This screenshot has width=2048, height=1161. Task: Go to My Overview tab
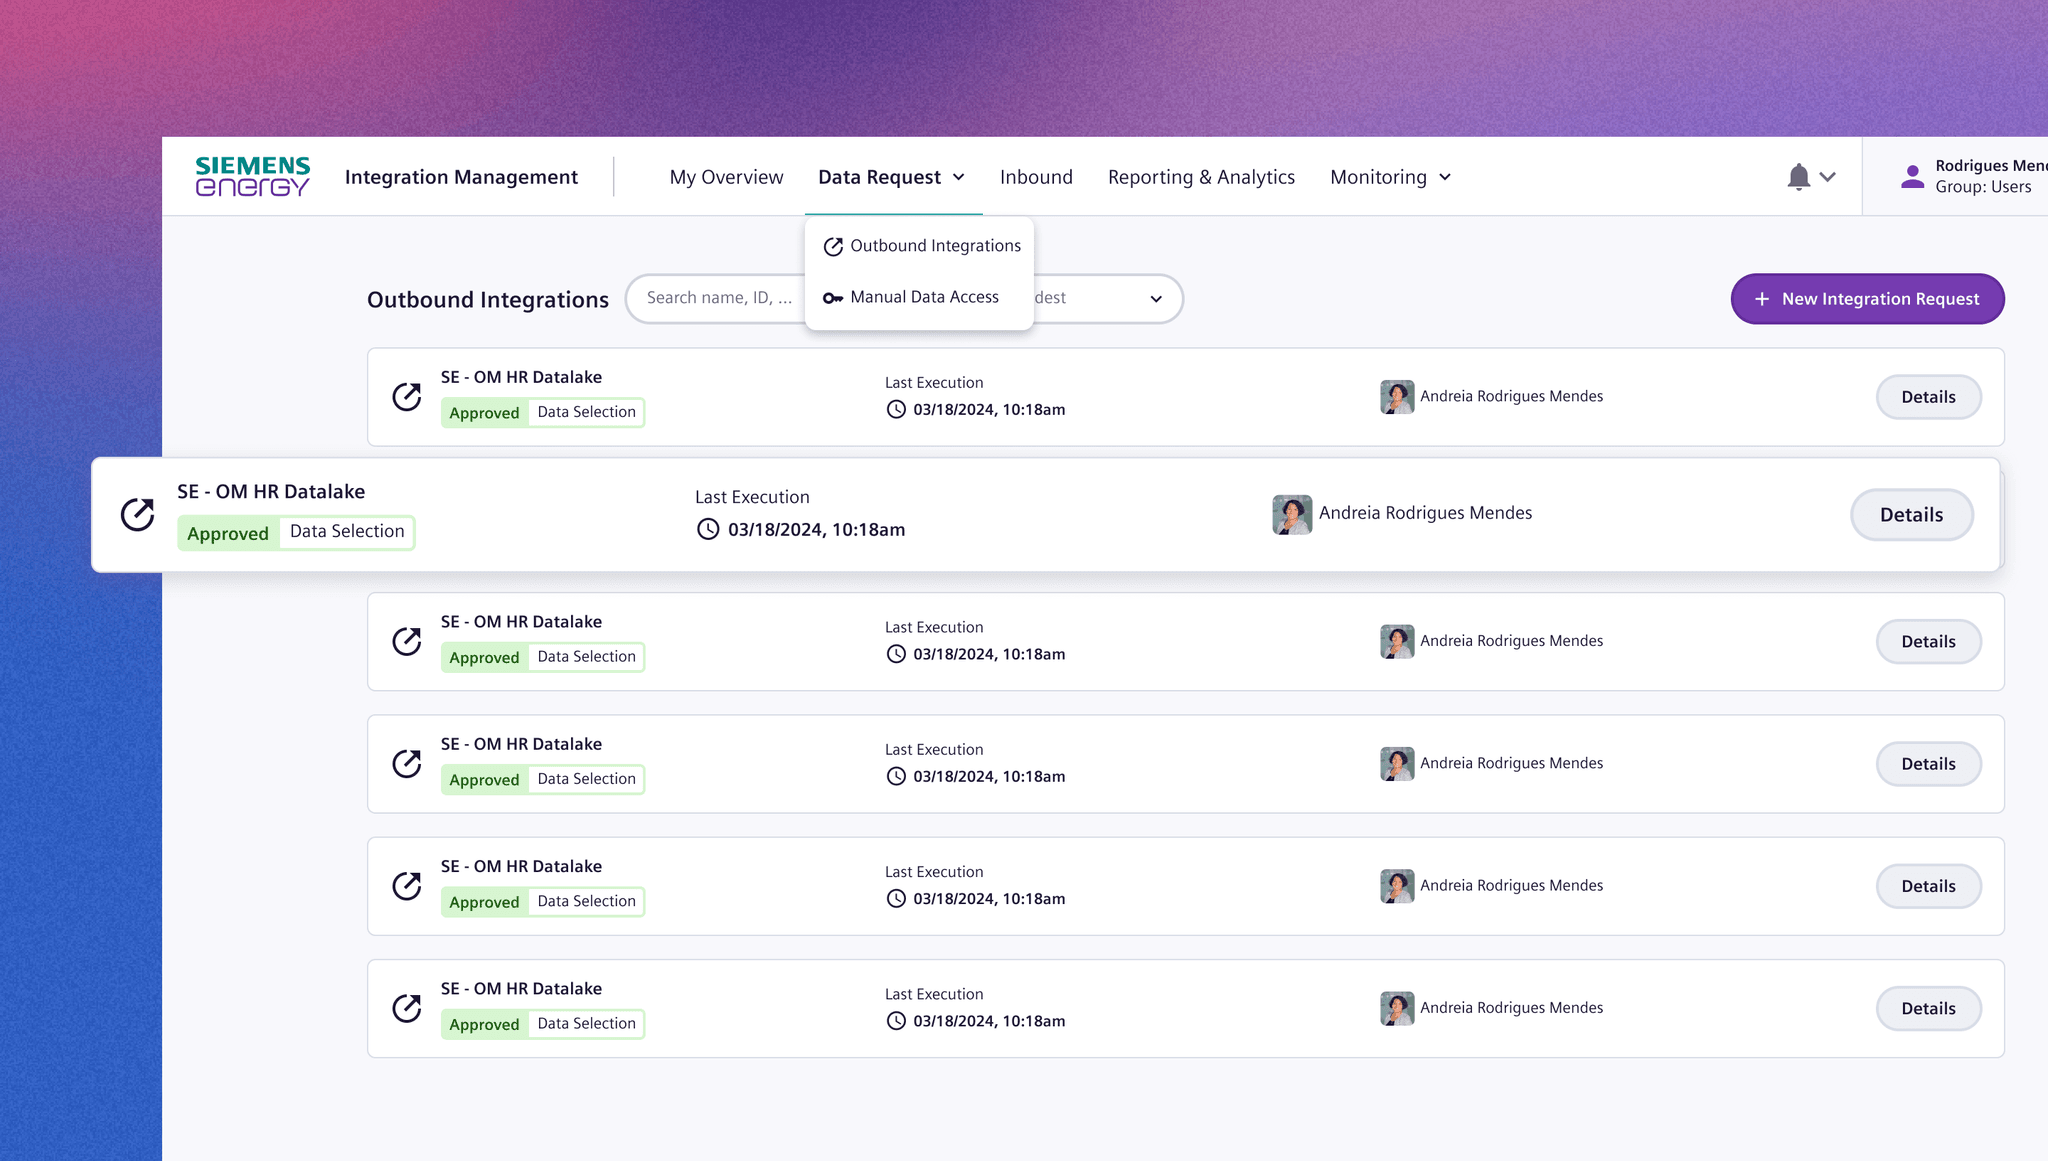pyautogui.click(x=726, y=177)
